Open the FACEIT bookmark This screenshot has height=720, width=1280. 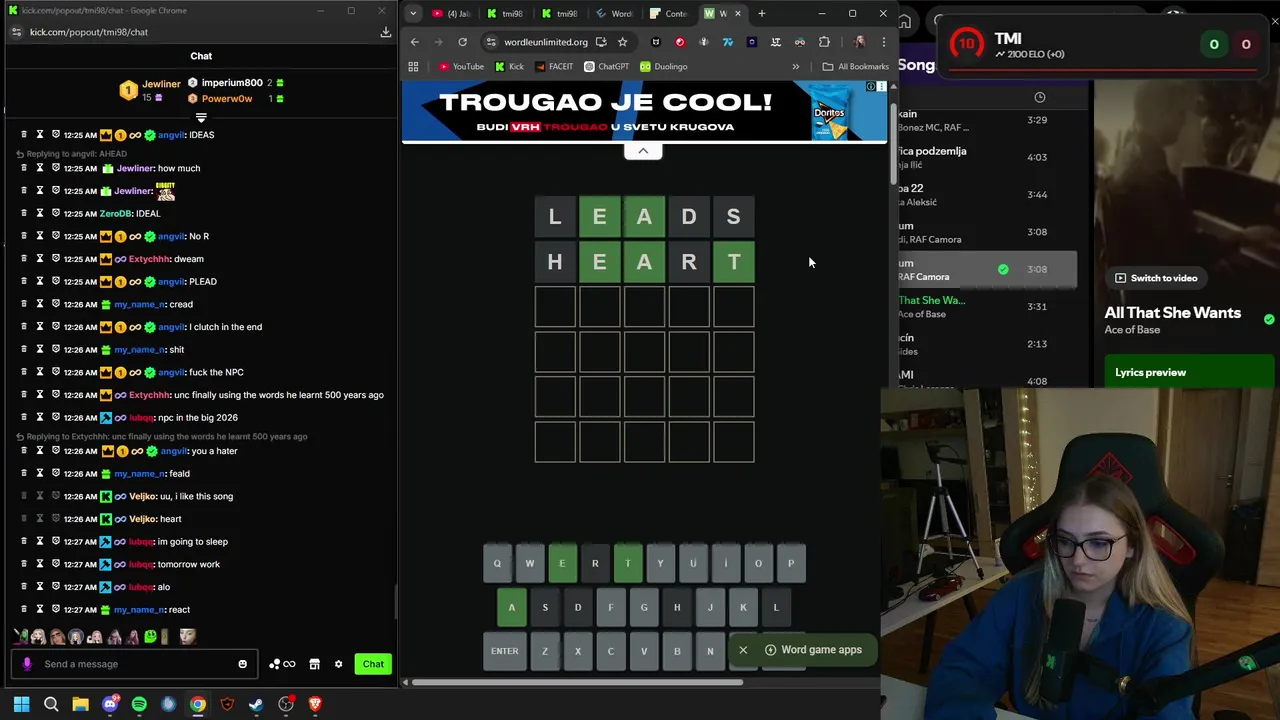(x=554, y=67)
